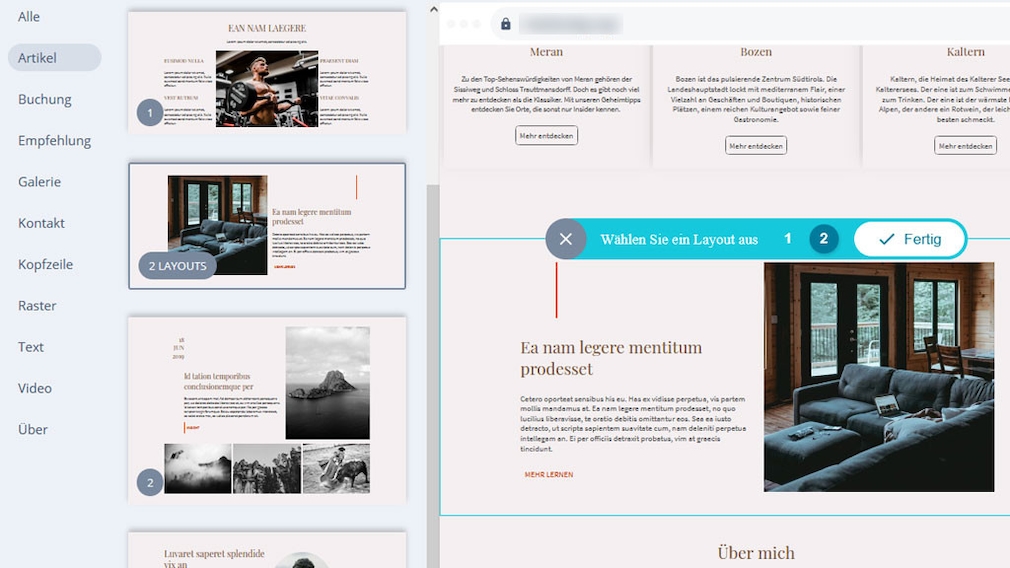1010x568 pixels.
Task: Choose layout option 1 in the teal bar
Action: (788, 239)
